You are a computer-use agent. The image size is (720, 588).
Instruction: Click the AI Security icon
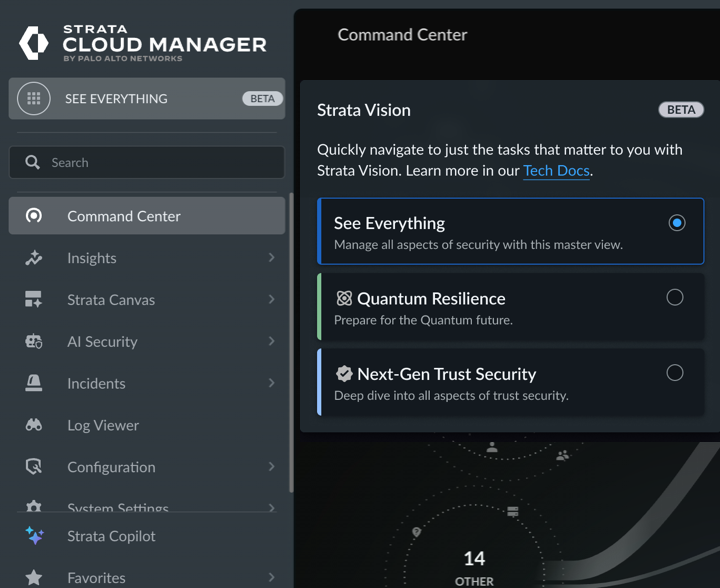pos(34,342)
